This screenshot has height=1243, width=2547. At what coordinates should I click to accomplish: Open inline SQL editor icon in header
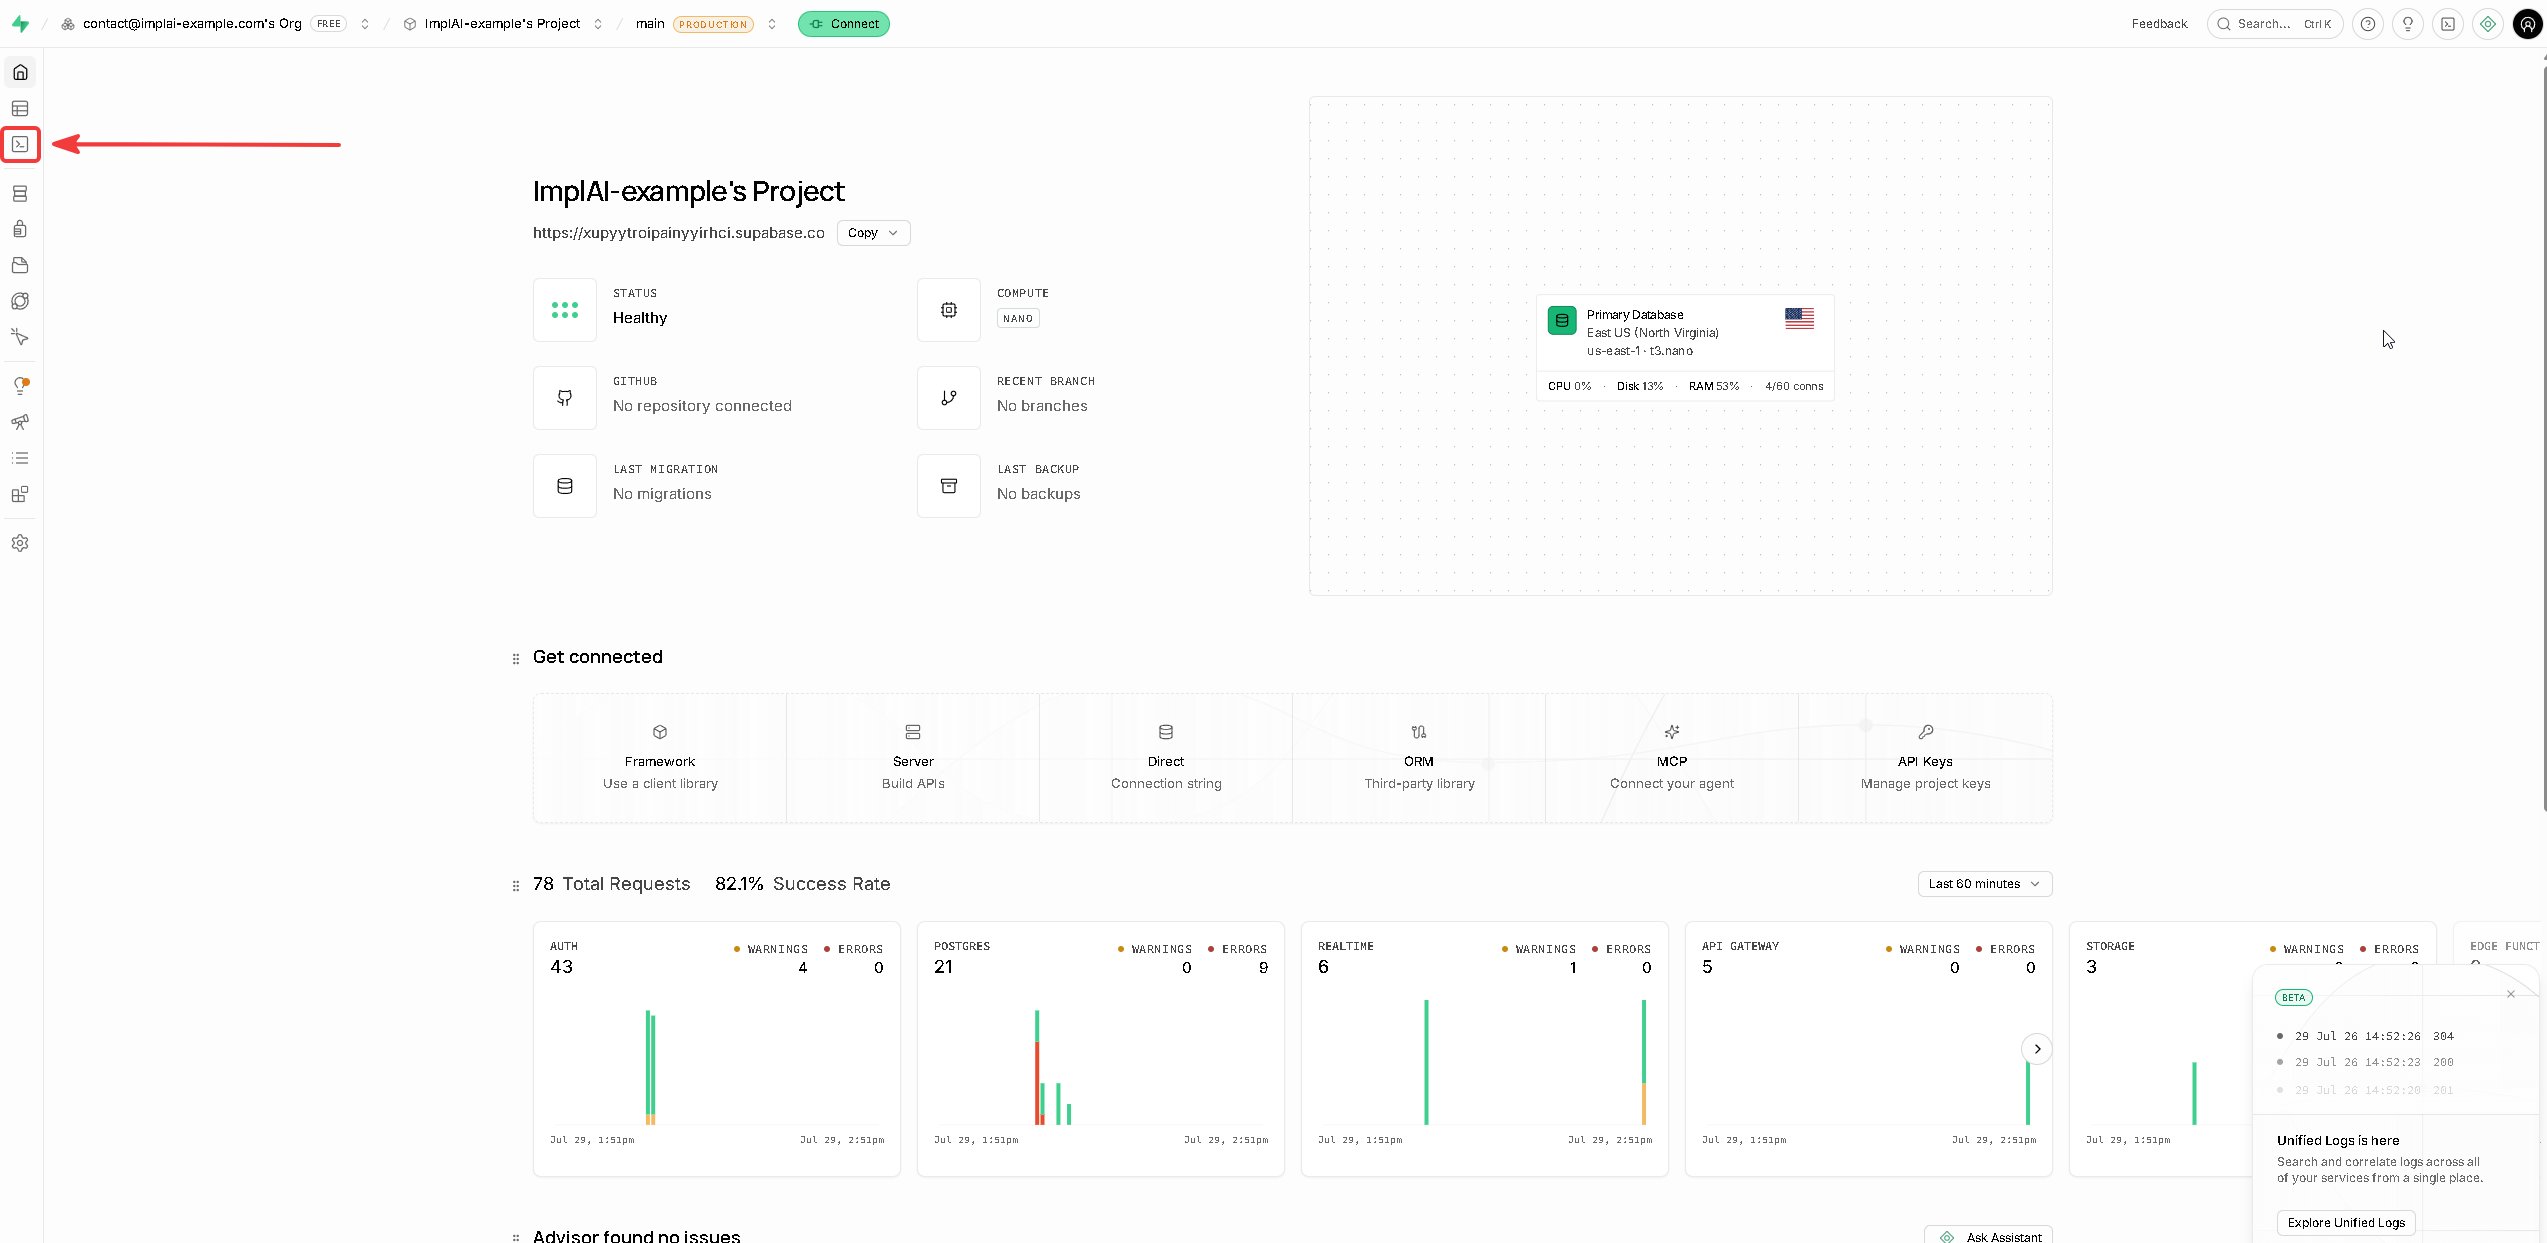[2448, 24]
